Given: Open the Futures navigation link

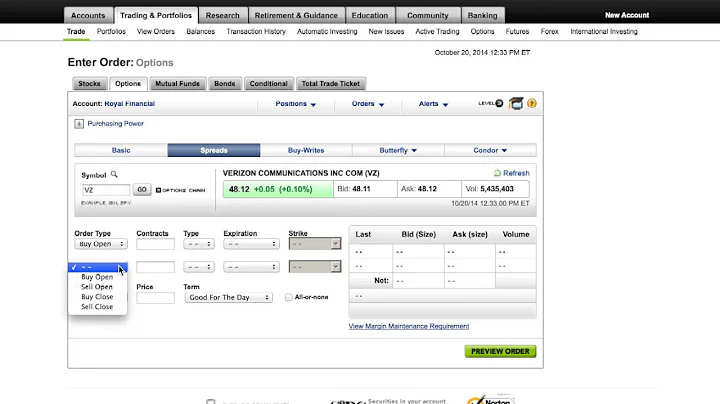Looking at the screenshot, I should pyautogui.click(x=518, y=32).
